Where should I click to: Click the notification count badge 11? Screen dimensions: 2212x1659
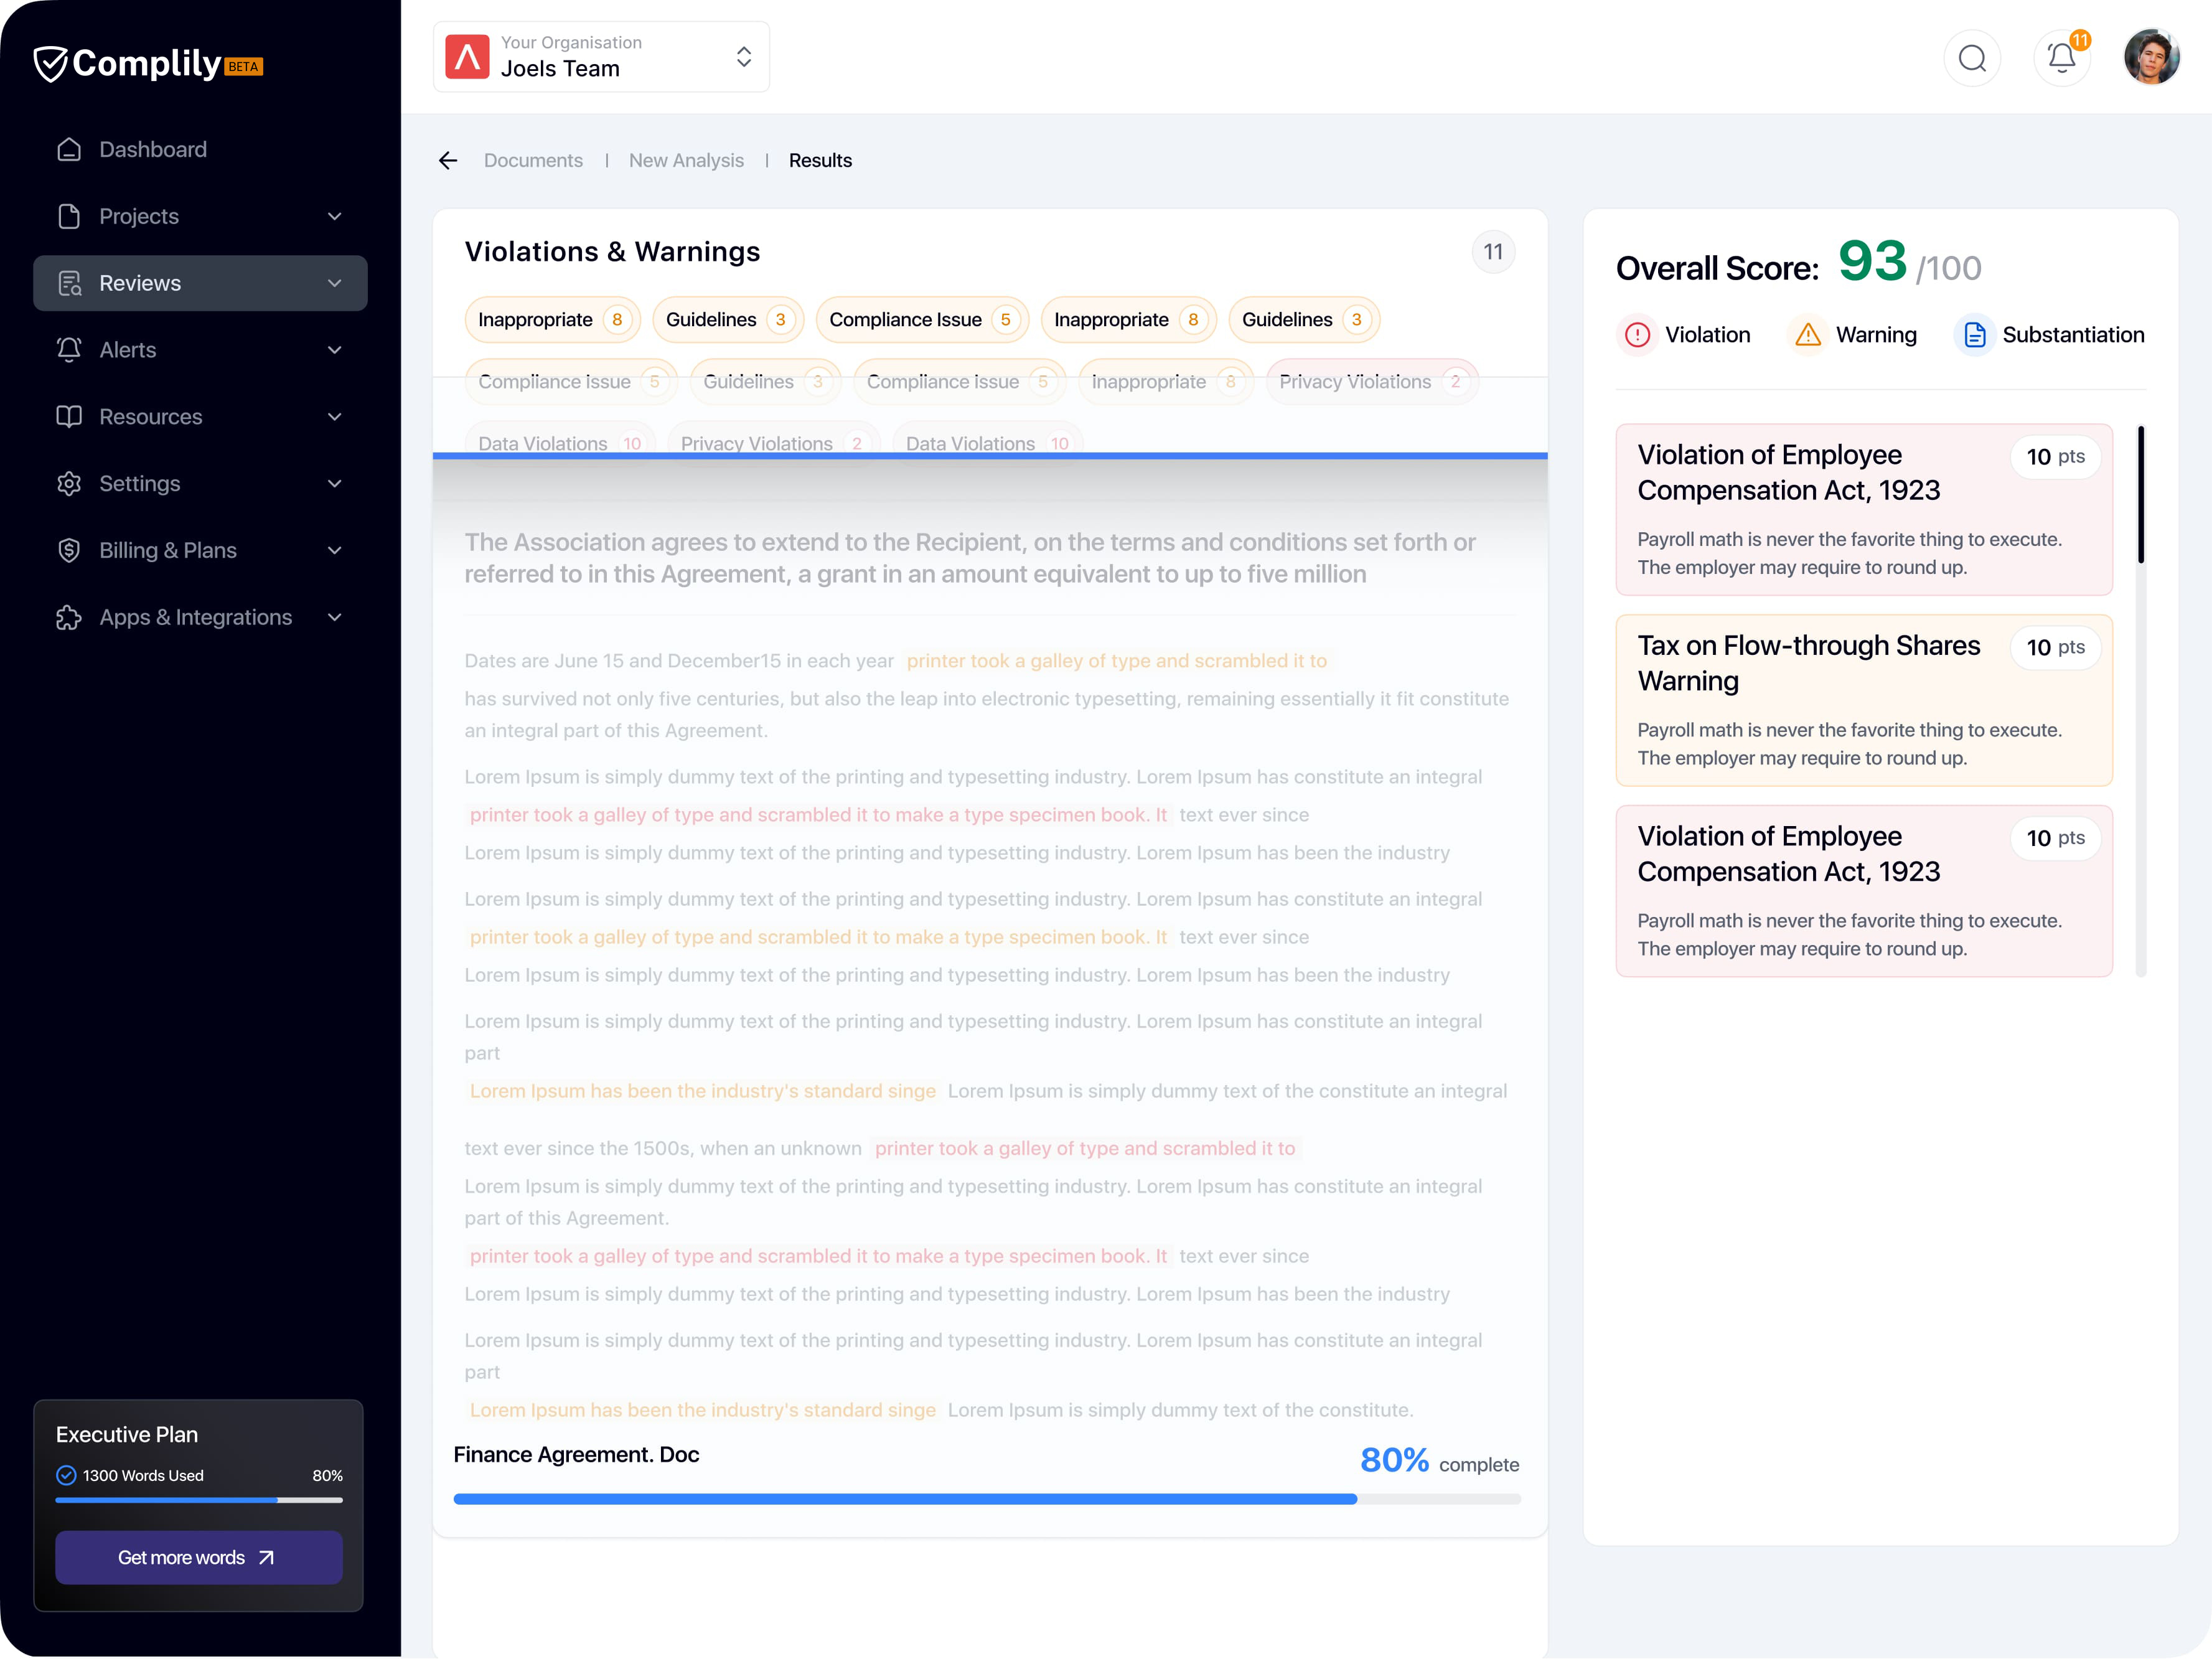click(2080, 40)
